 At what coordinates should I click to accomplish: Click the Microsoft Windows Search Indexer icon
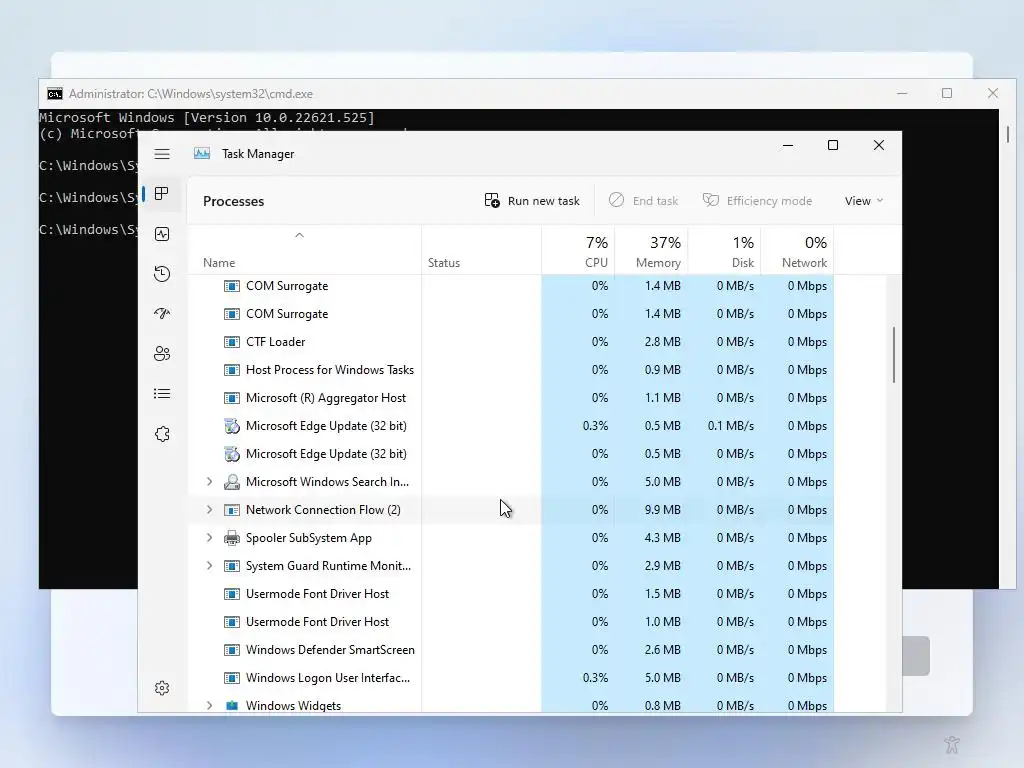232,482
